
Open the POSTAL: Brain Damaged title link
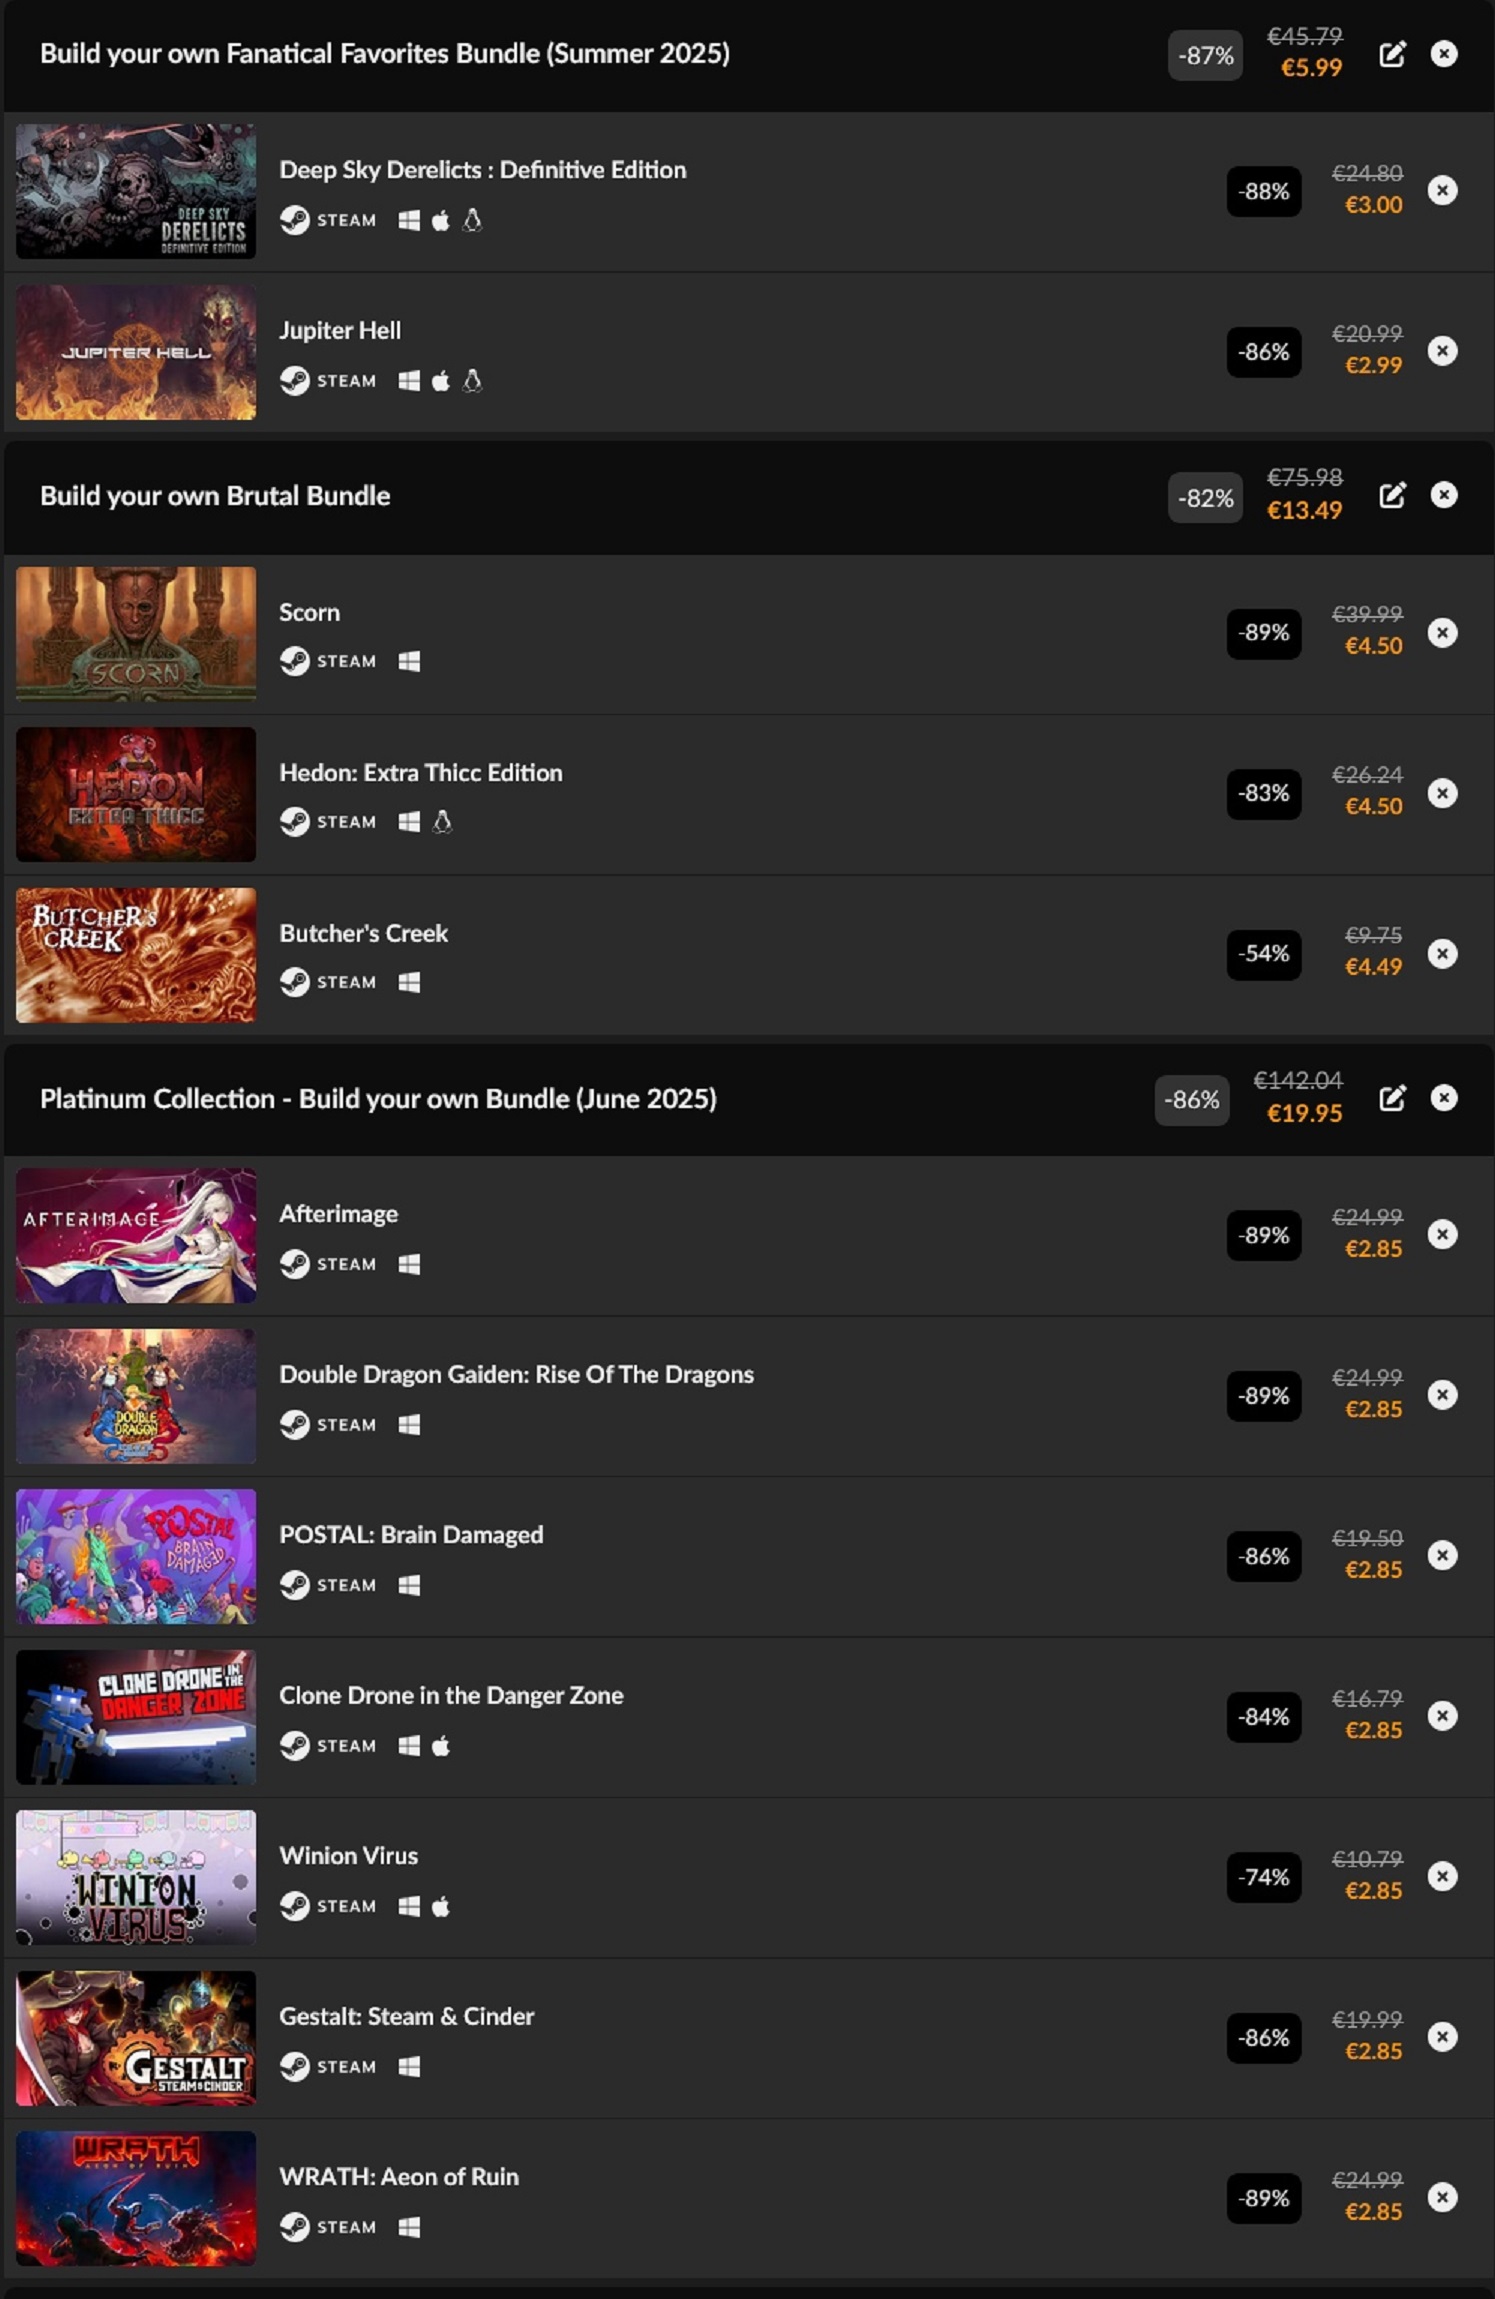coord(411,1534)
